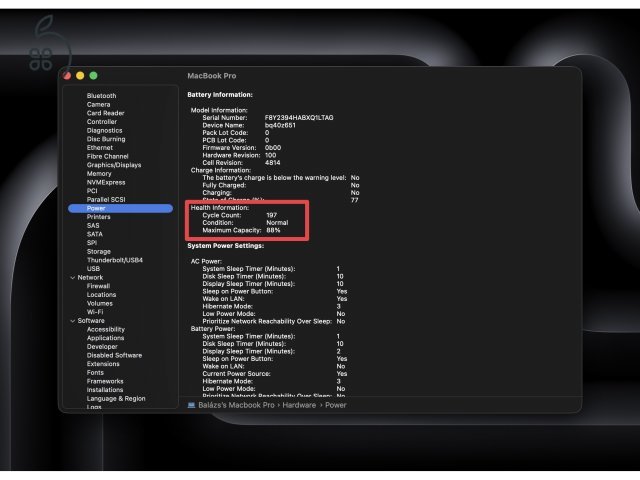Open the Printers sidebar item
The width and height of the screenshot is (640, 480).
pyautogui.click(x=98, y=217)
